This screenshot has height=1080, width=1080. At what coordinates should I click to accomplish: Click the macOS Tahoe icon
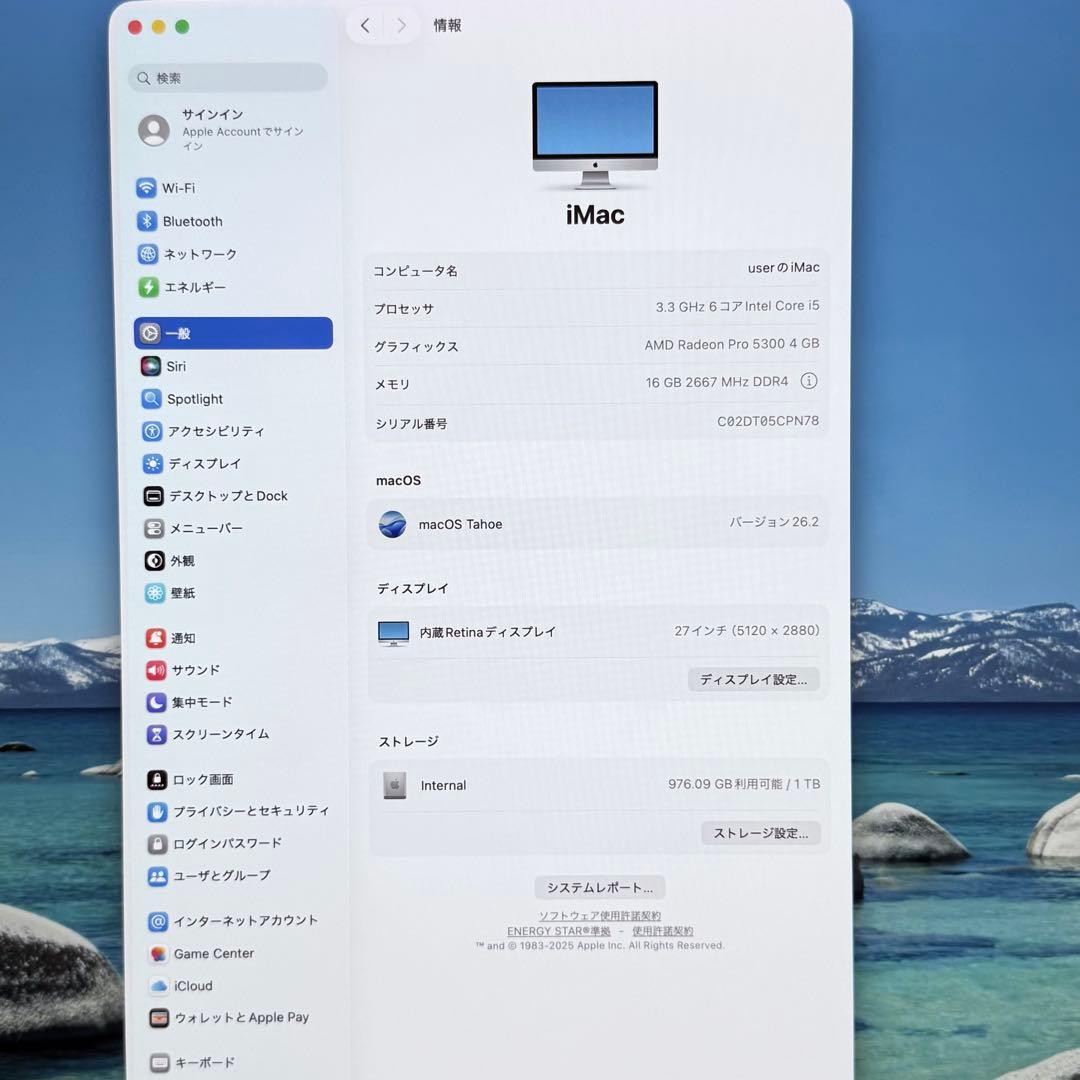[x=393, y=524]
